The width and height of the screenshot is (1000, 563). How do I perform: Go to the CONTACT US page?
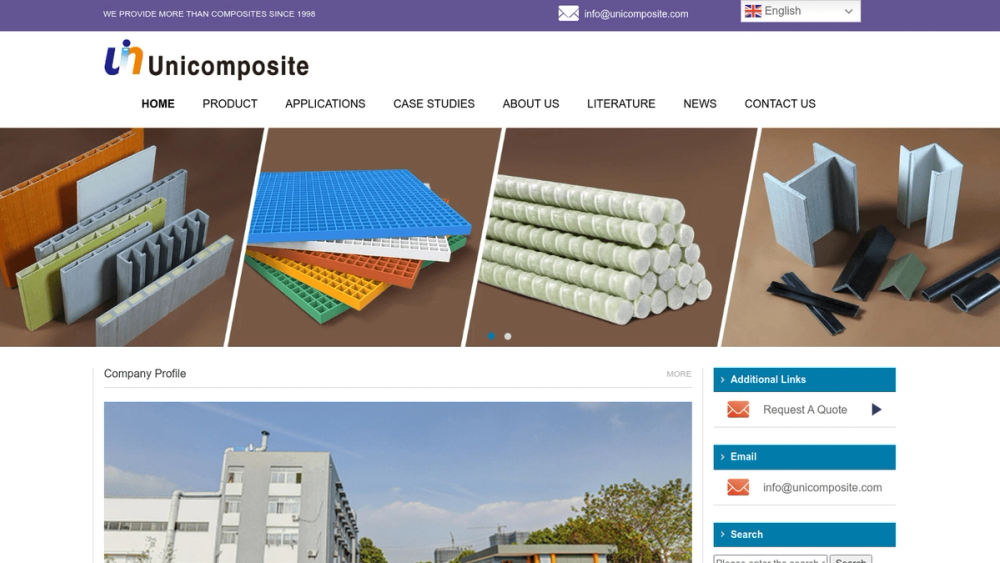click(x=779, y=103)
